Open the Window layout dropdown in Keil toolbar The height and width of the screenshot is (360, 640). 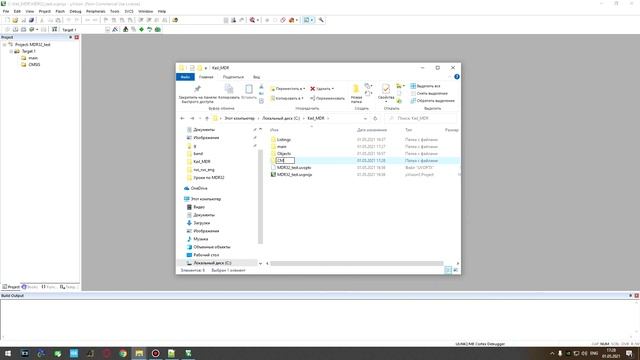tap(312, 20)
